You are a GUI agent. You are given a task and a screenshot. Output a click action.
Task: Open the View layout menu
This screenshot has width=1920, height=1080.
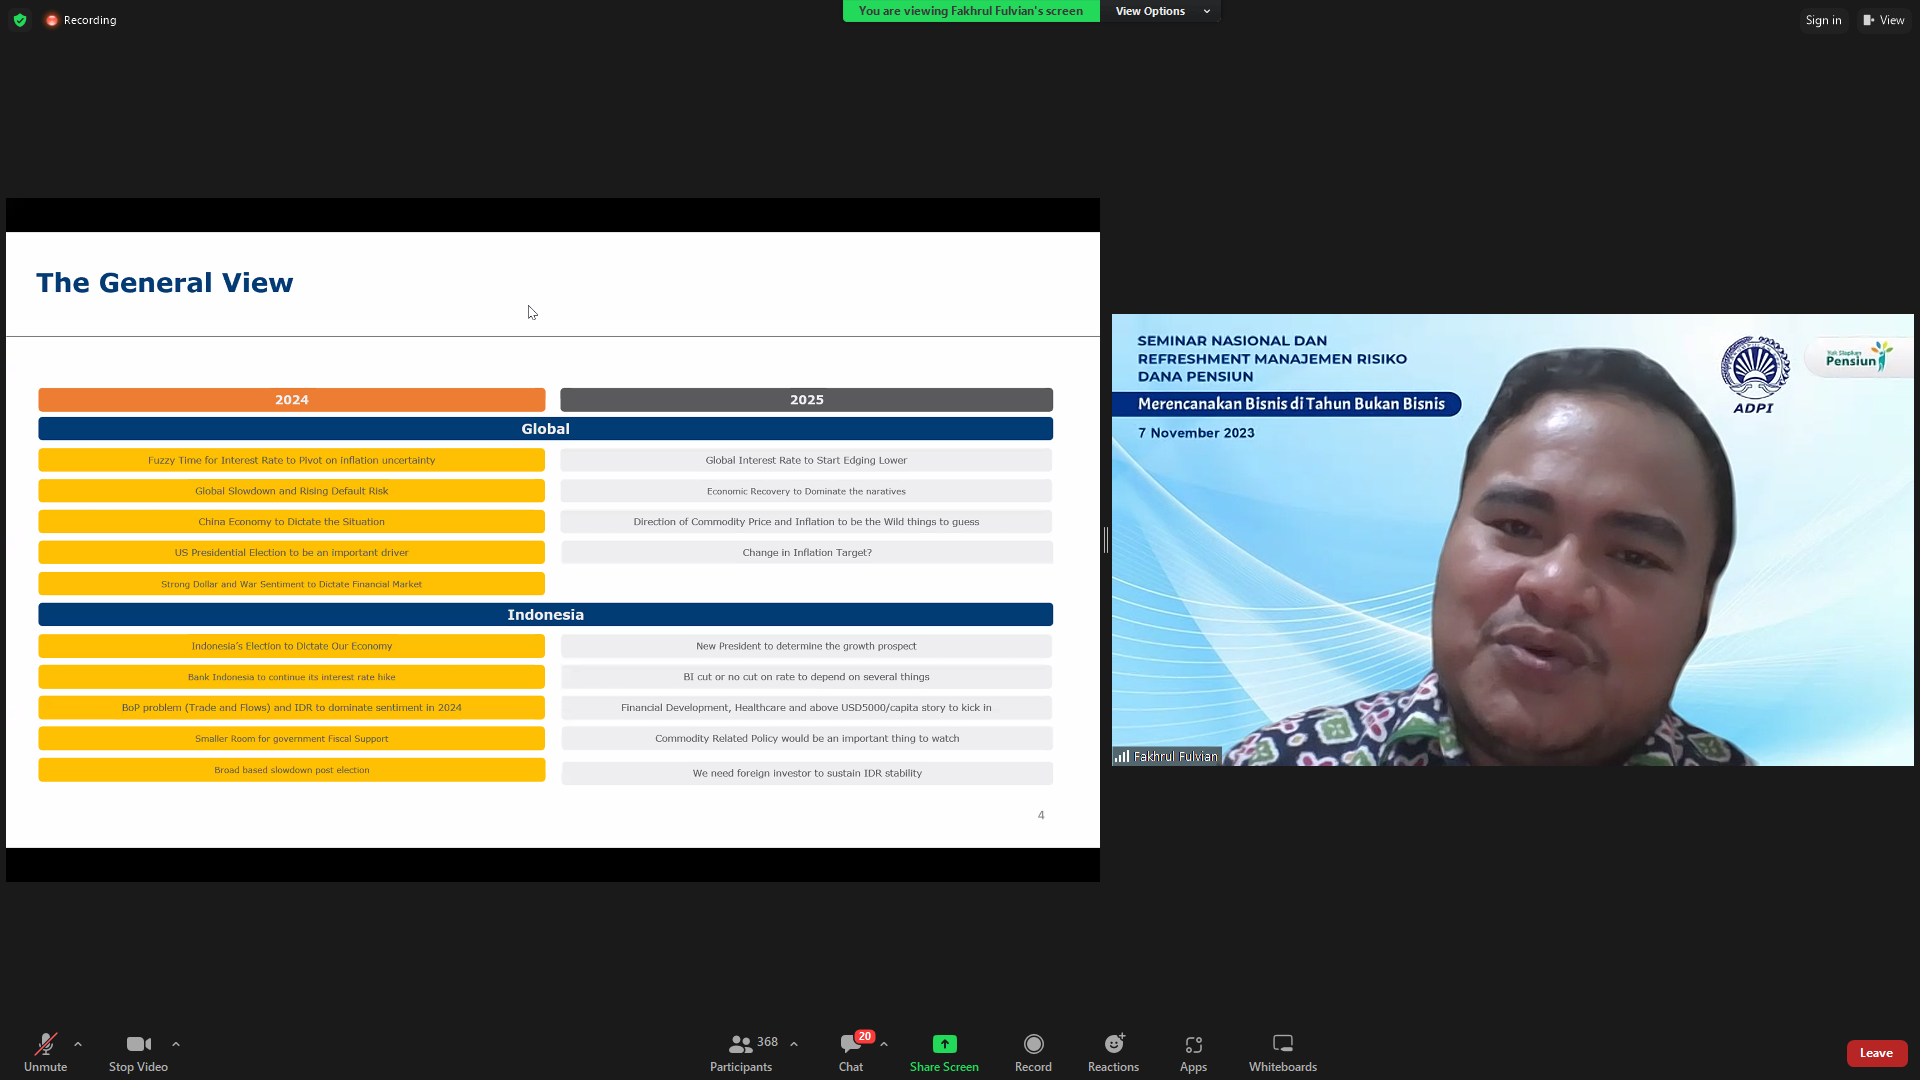point(1884,20)
